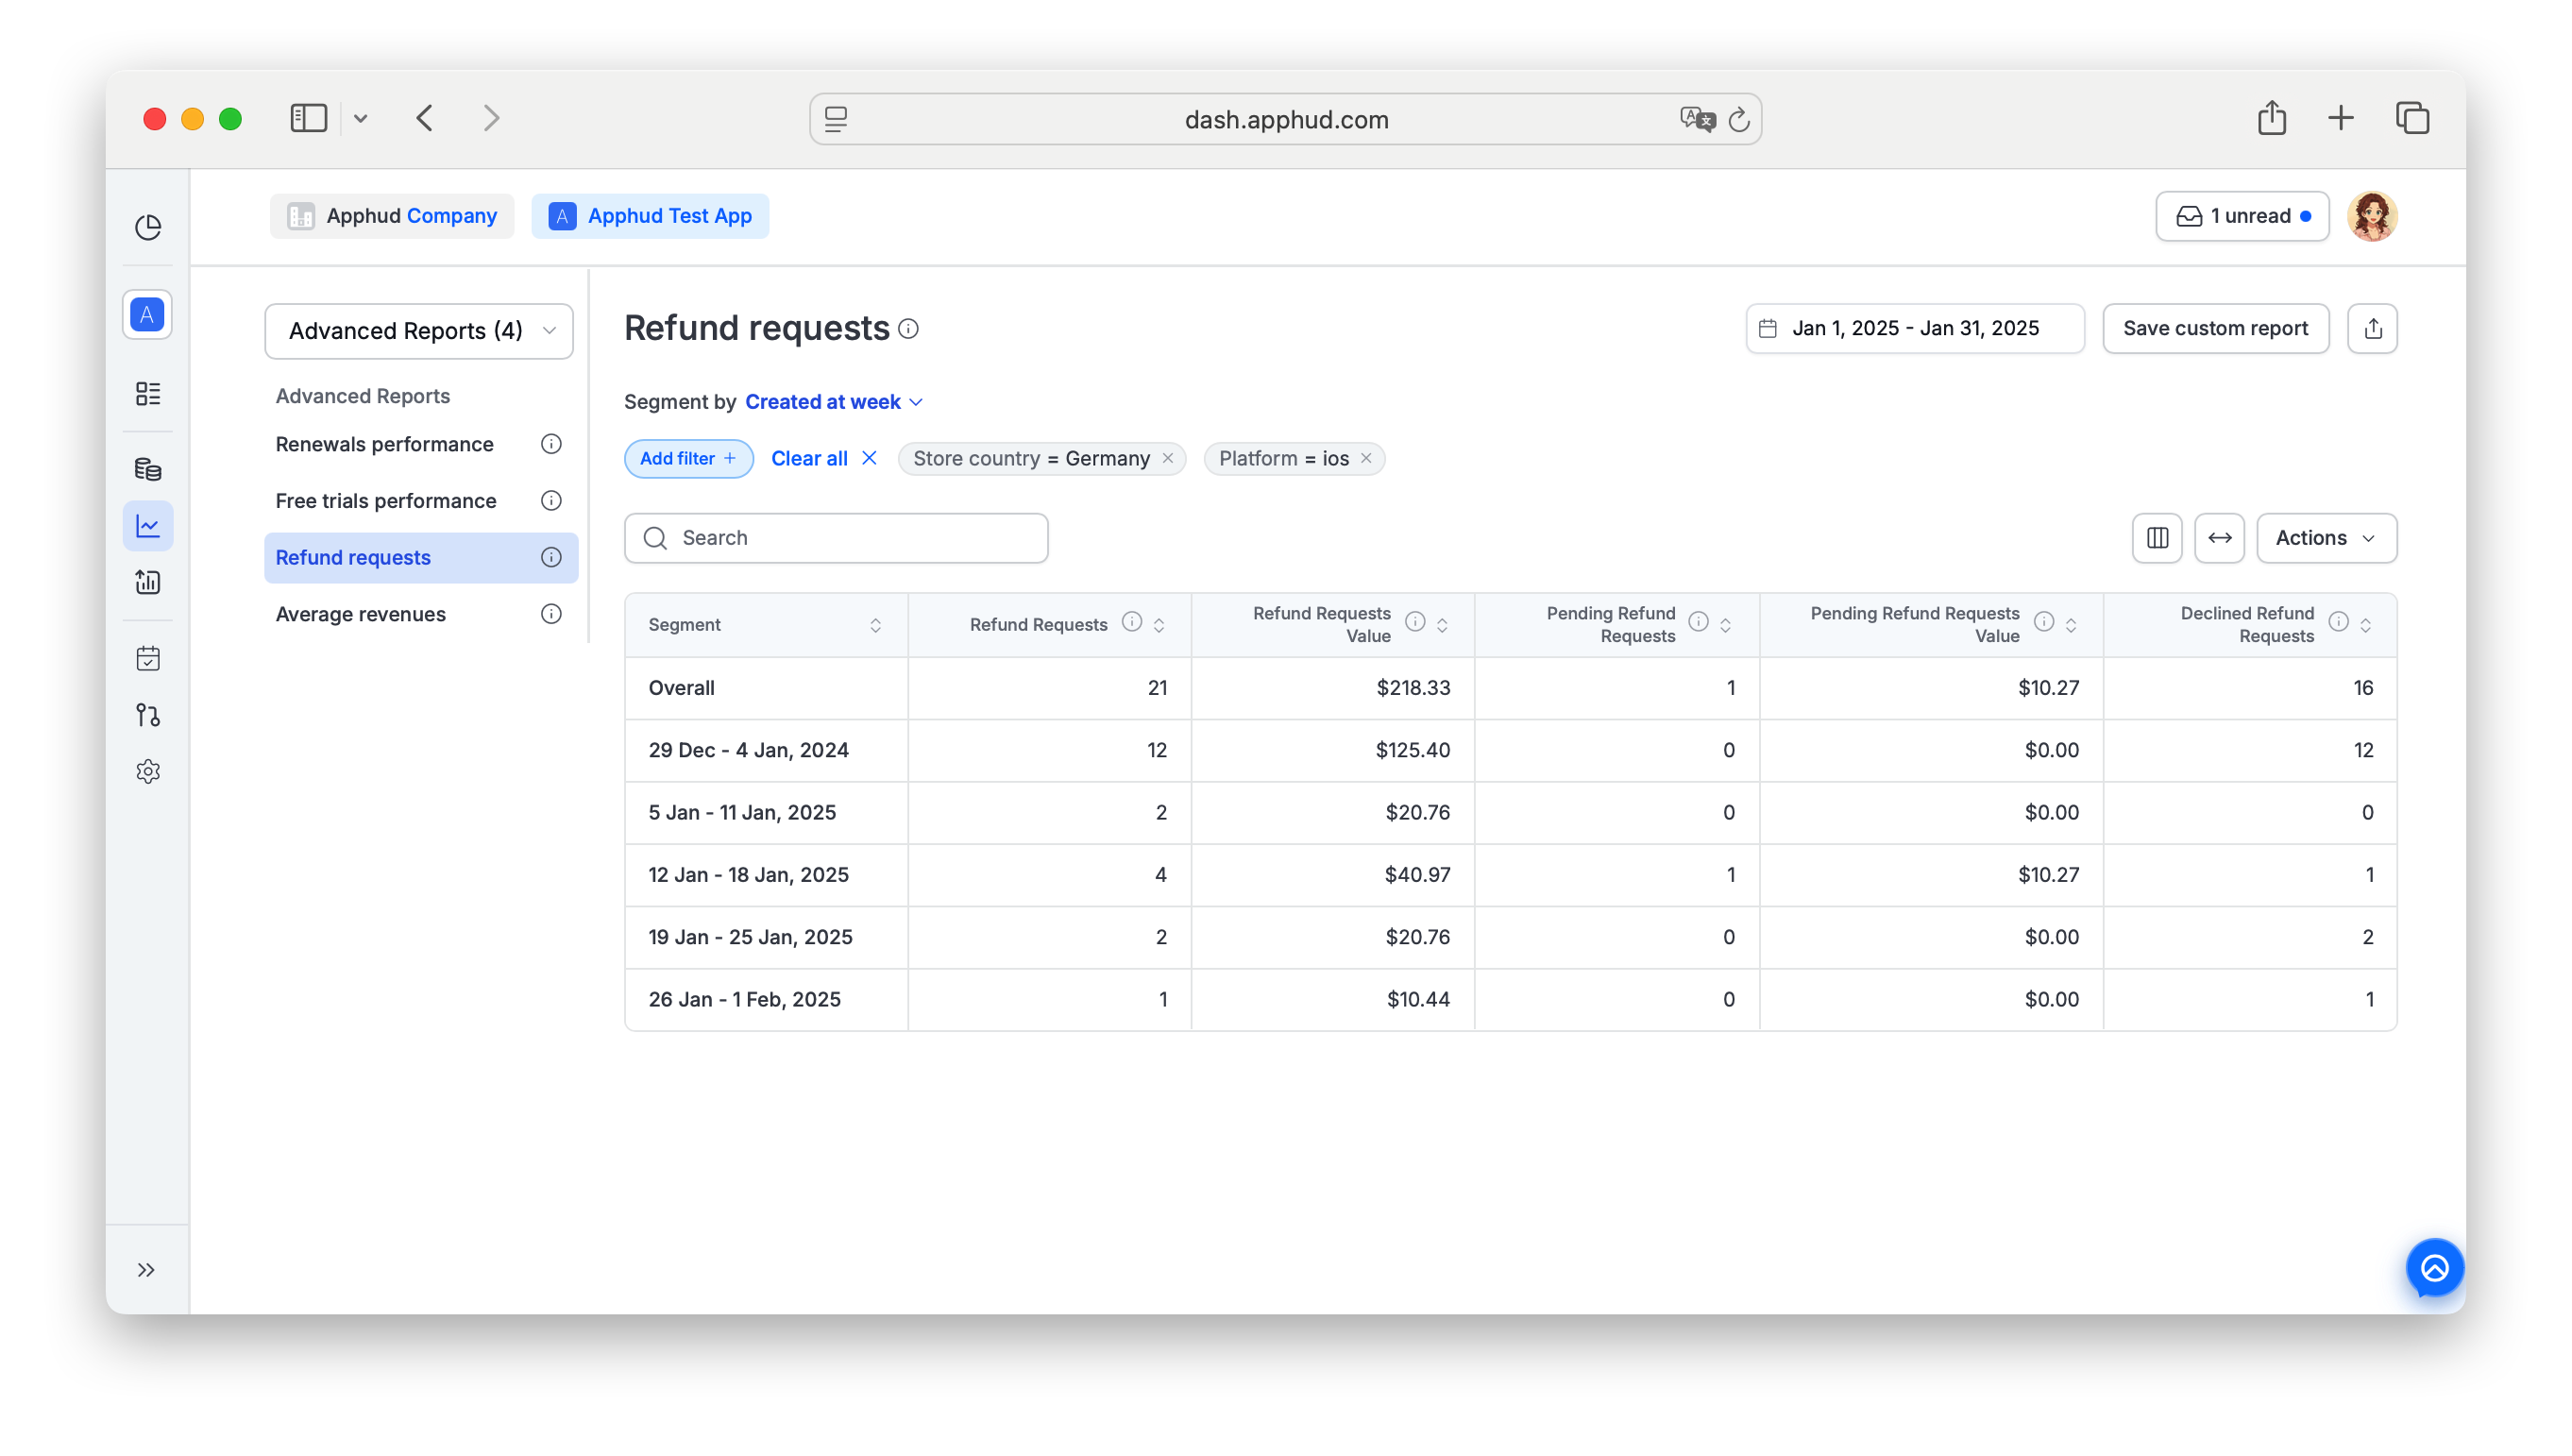
Task: Click the dash.apphud.com address bar
Action: click(x=1285, y=119)
